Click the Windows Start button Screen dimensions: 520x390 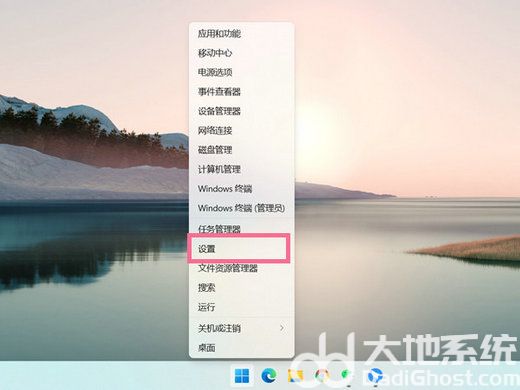tap(242, 376)
